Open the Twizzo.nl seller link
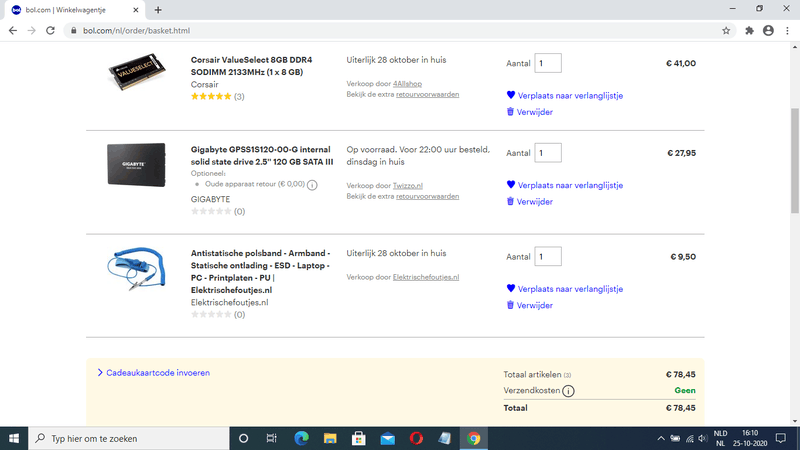 coord(408,186)
